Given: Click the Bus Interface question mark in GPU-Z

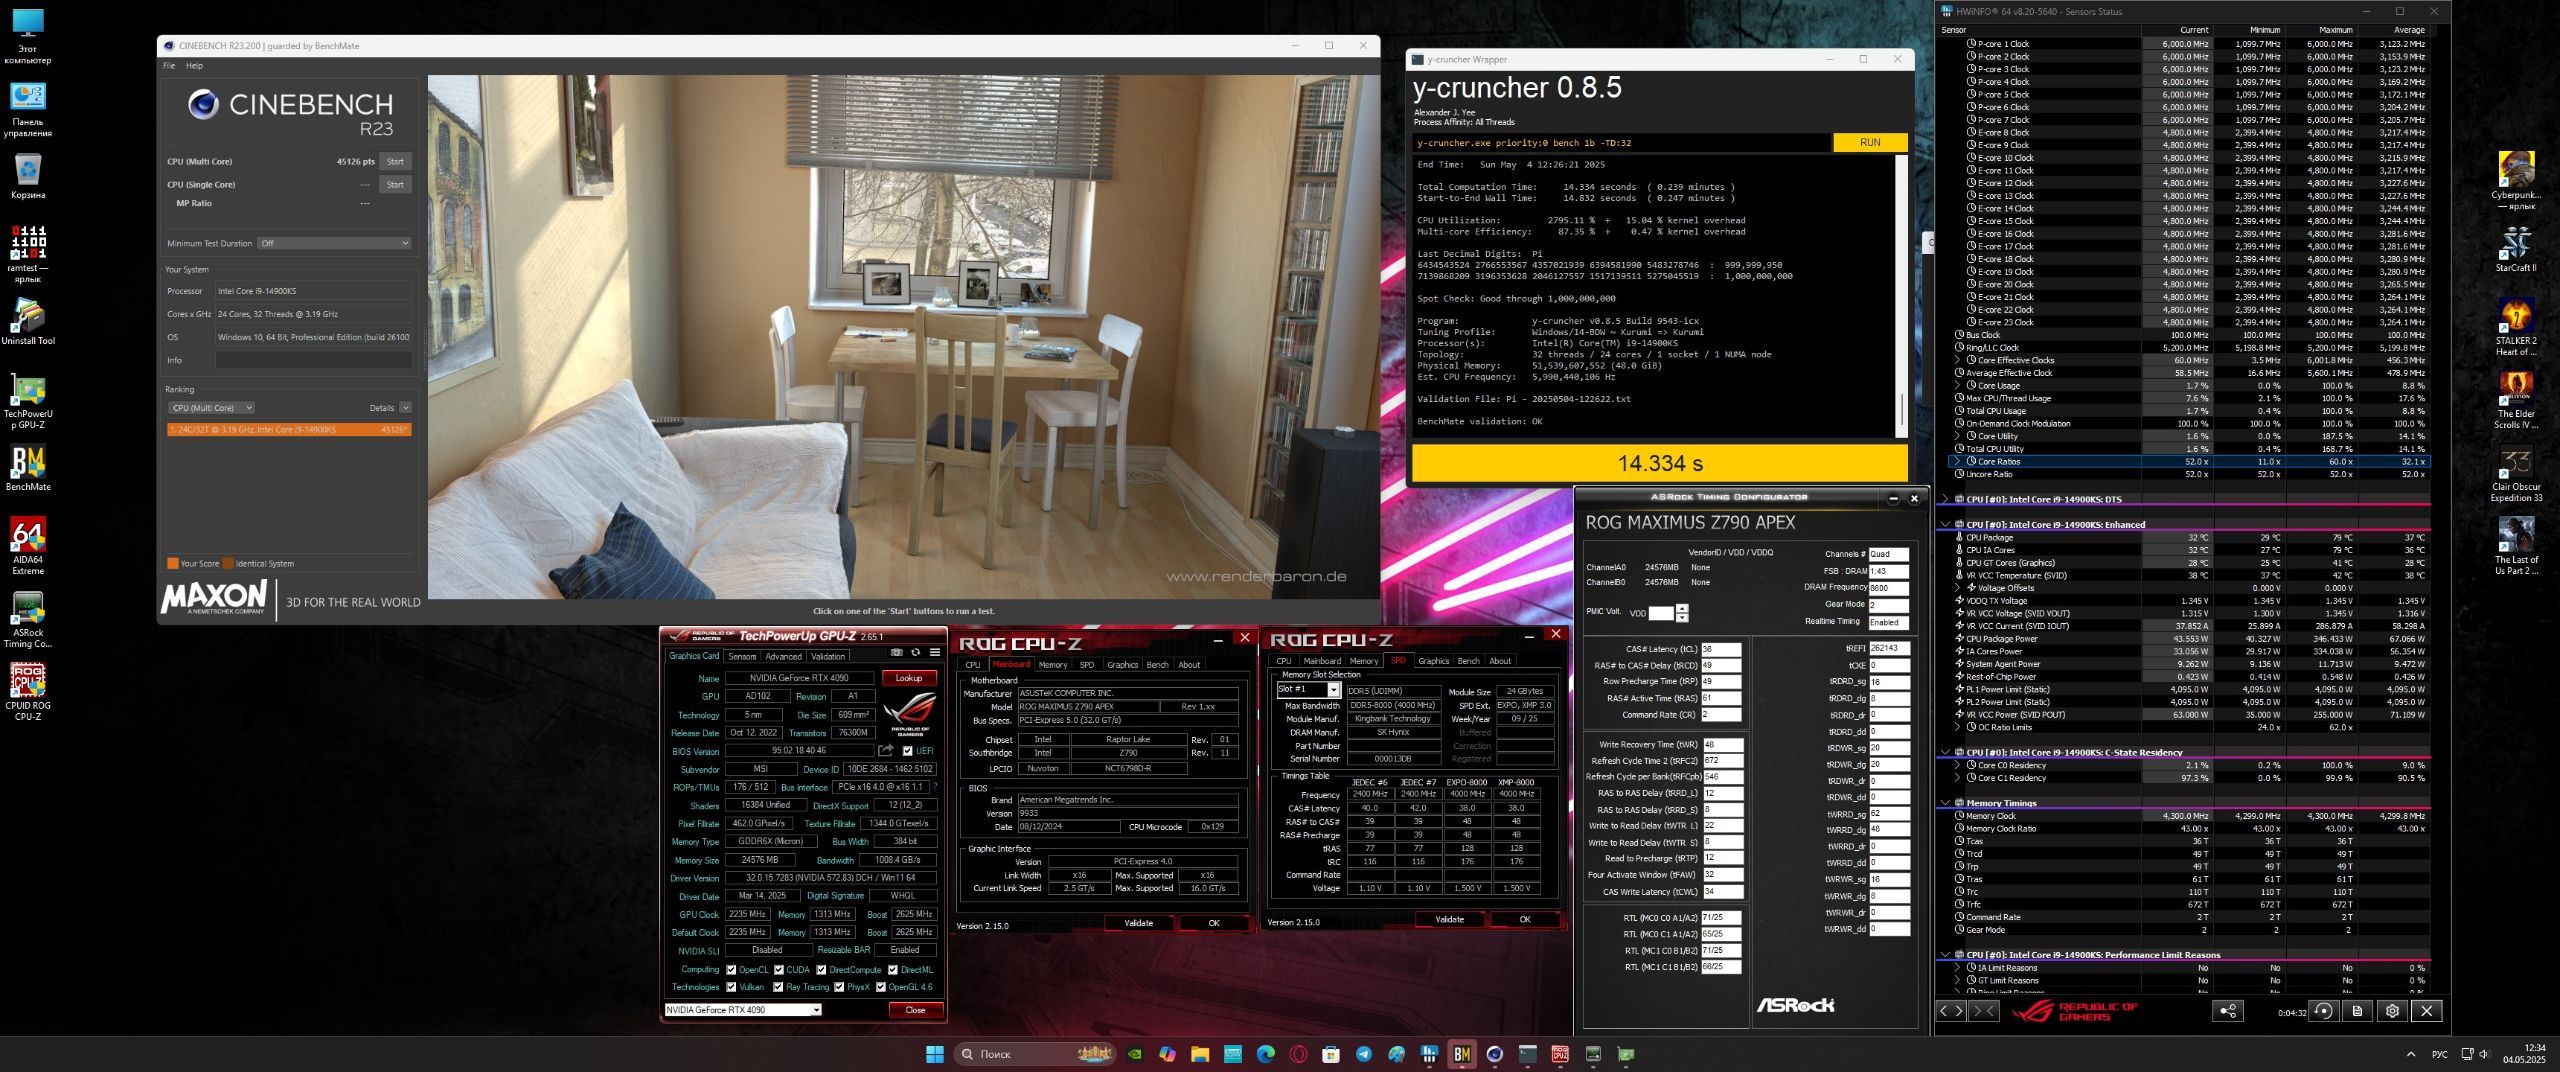Looking at the screenshot, I should 935,787.
